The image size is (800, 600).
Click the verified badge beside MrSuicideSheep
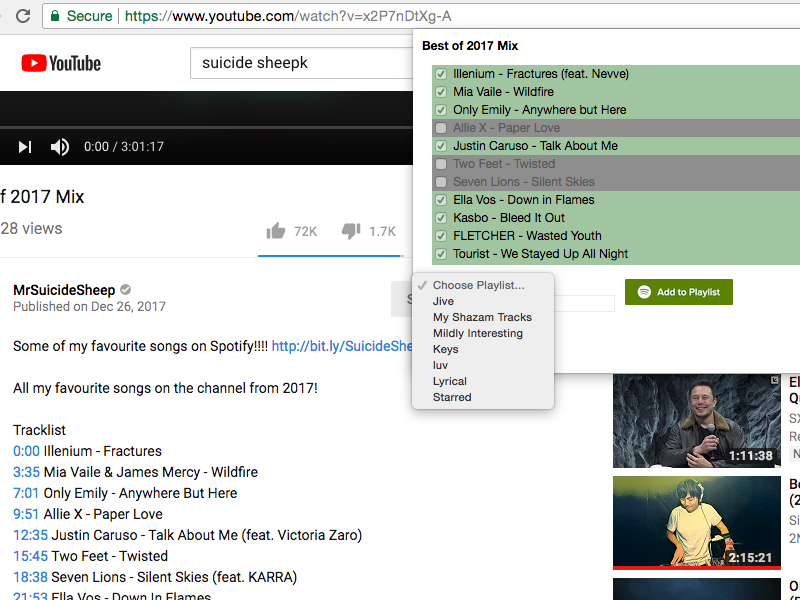126,290
